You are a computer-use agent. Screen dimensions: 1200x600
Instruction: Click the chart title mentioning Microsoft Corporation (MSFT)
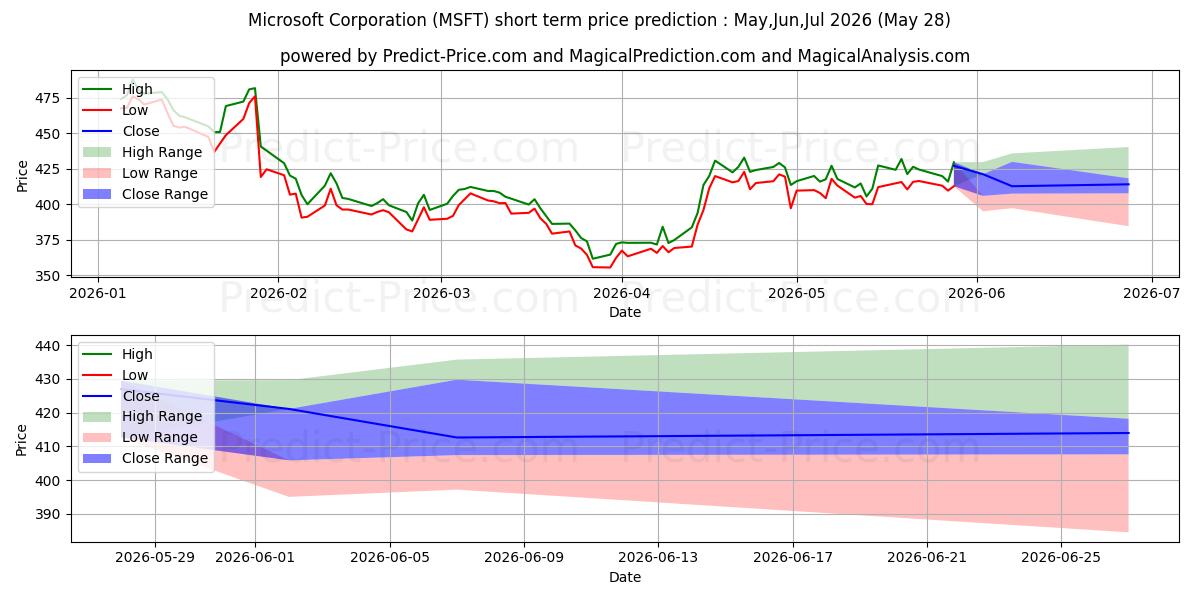tap(600, 20)
